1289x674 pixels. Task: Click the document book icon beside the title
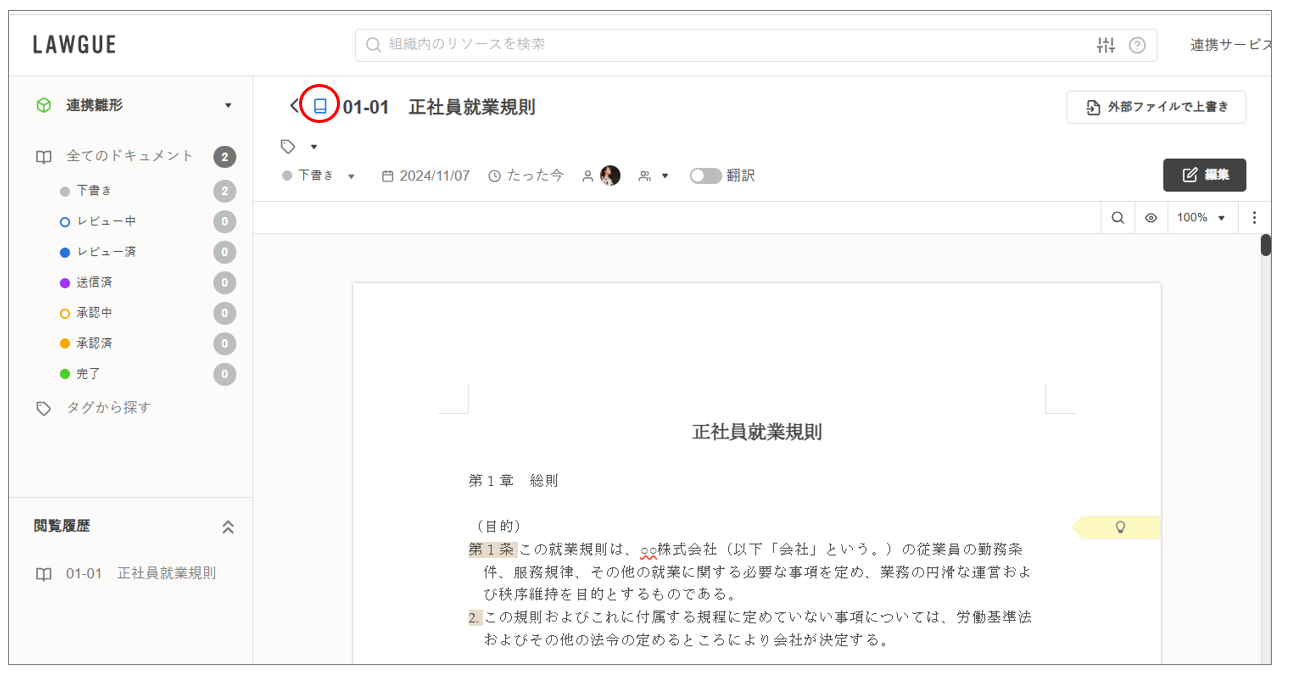tap(320, 106)
